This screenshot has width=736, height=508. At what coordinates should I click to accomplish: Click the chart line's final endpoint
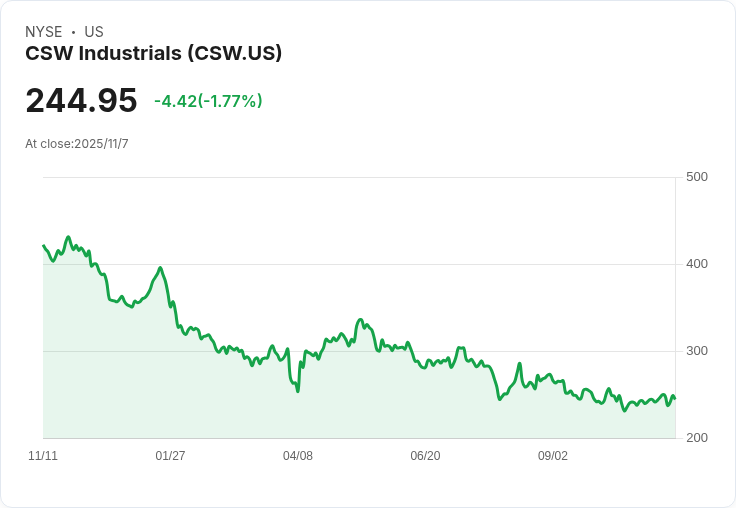[675, 399]
